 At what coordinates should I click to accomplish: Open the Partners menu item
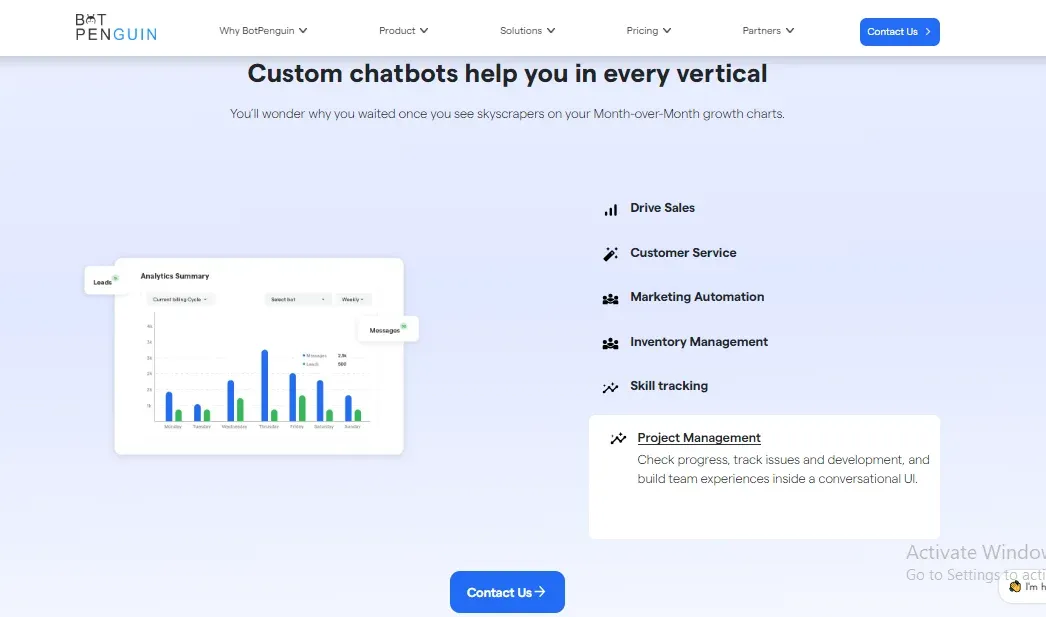coord(768,31)
